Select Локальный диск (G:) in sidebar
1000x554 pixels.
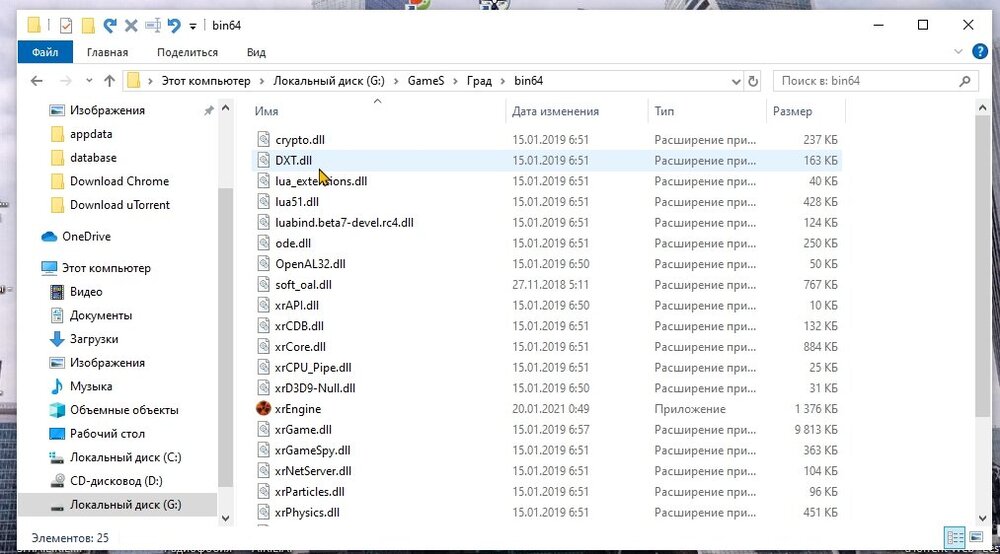coord(125,504)
